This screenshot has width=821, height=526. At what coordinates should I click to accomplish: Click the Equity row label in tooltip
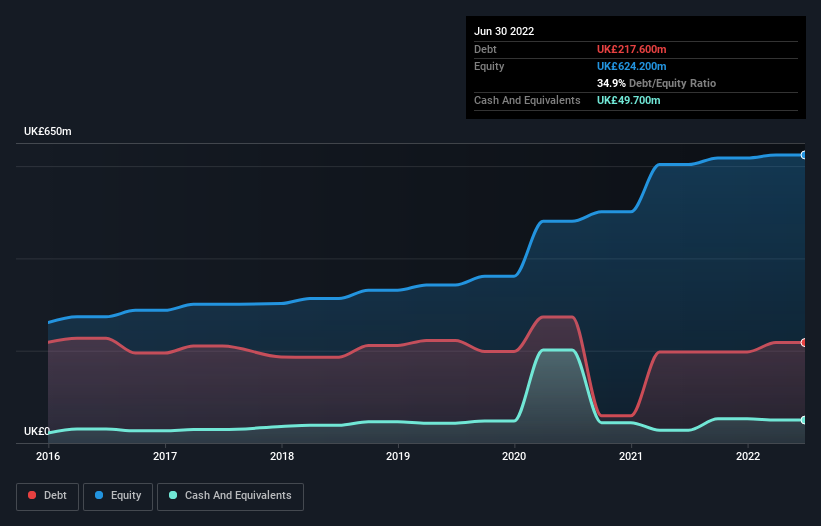tap(489, 66)
